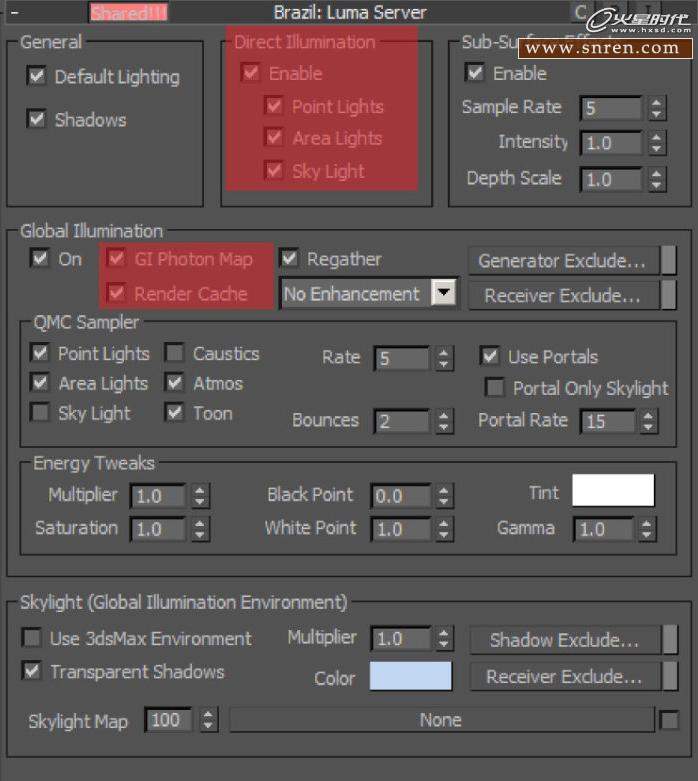Open the light blue Skylight Color swatch
This screenshot has width=698, height=781.
[411, 676]
